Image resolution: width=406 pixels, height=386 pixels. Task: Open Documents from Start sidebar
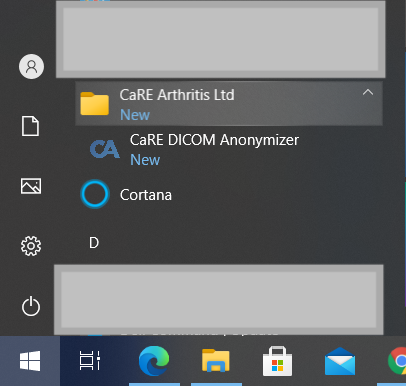pyautogui.click(x=31, y=126)
